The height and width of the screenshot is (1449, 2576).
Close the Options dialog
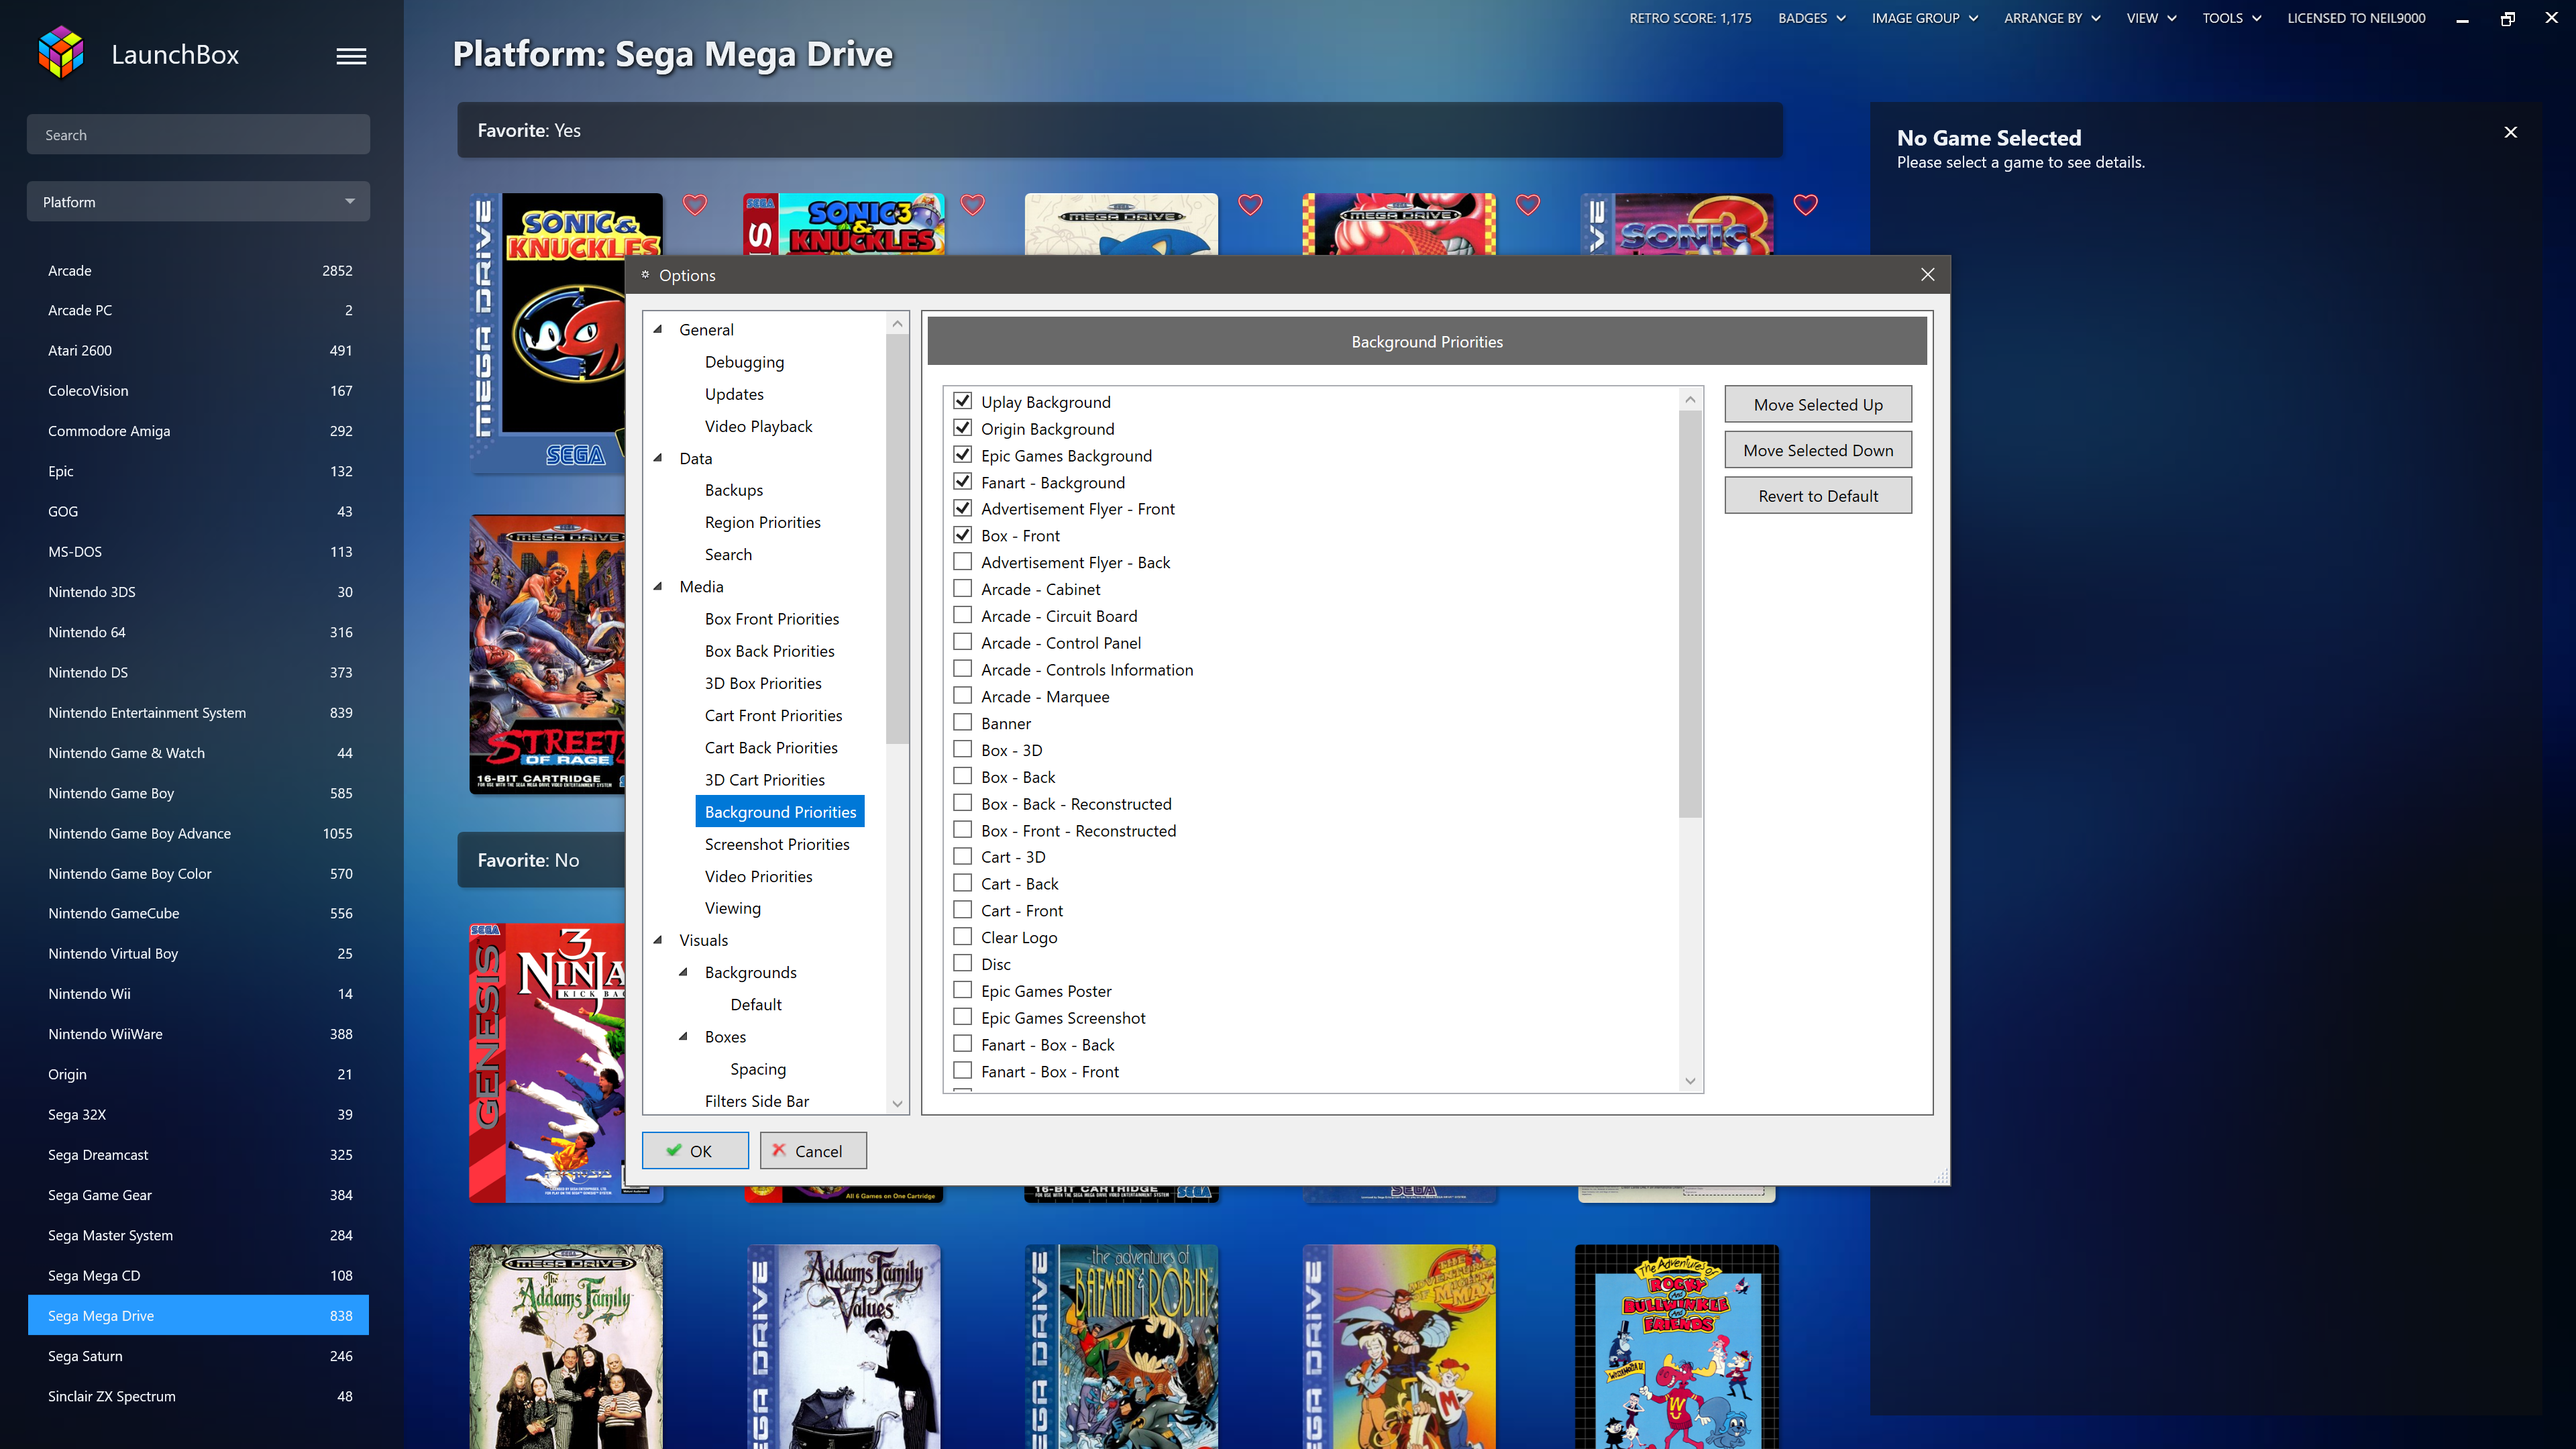[1927, 275]
